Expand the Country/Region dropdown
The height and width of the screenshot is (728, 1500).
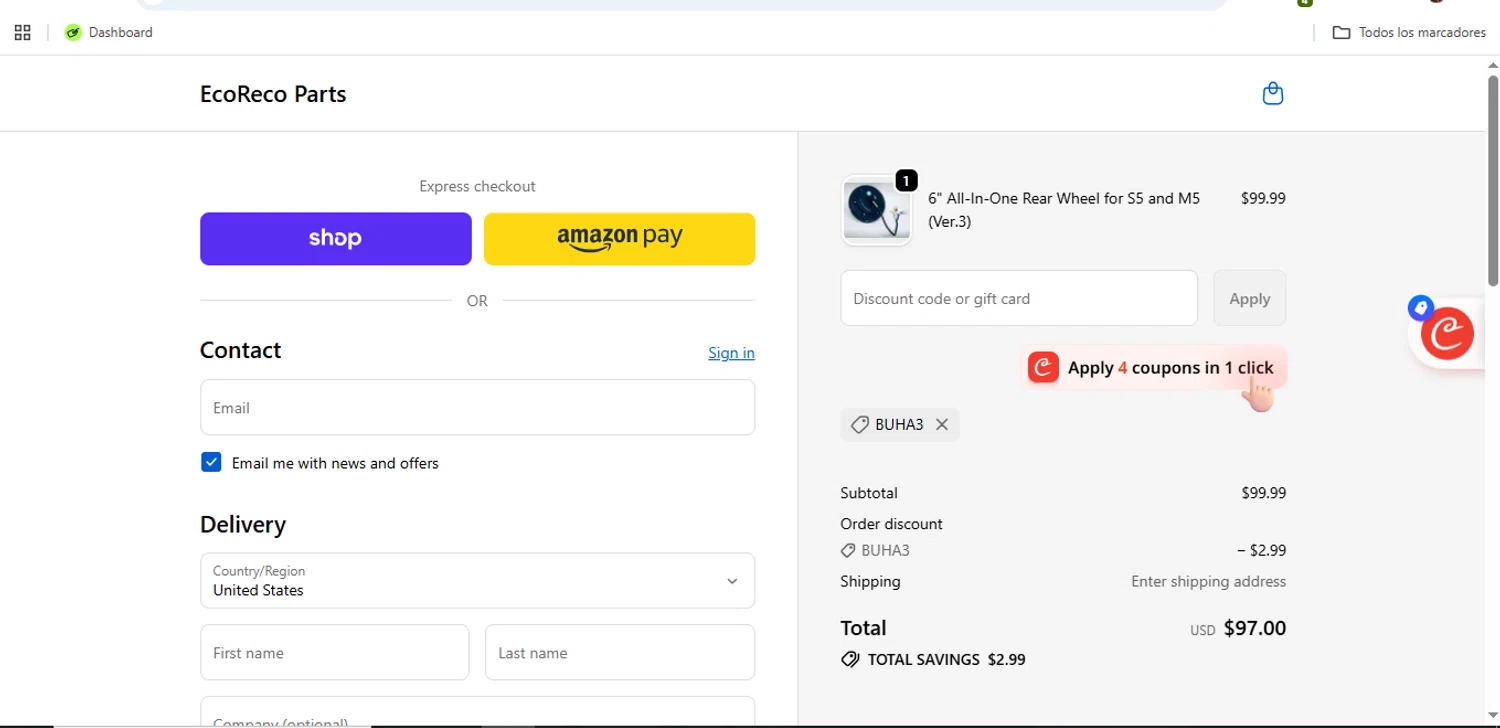pos(477,580)
